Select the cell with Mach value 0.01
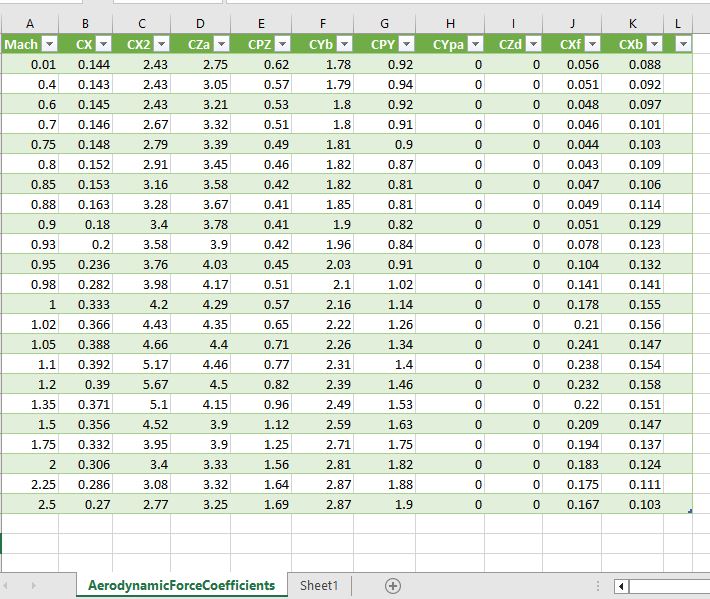710x599 pixels. pos(29,64)
